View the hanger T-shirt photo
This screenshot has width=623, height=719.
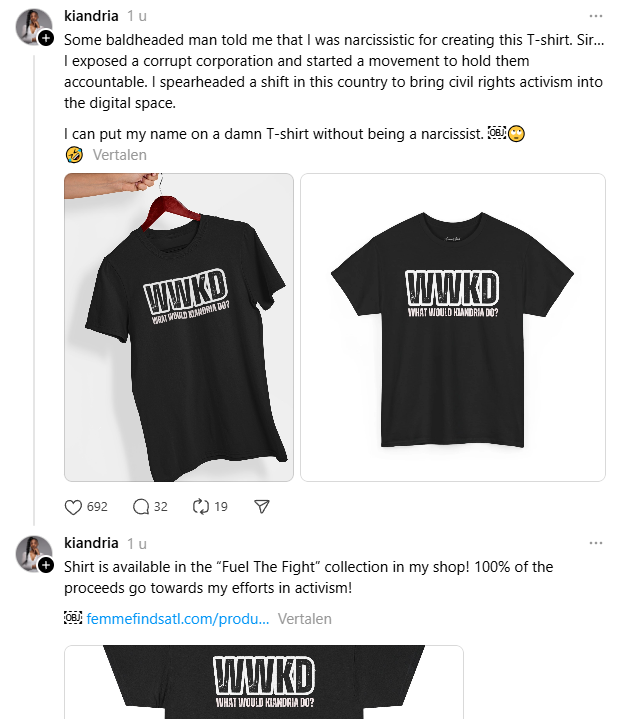[179, 327]
